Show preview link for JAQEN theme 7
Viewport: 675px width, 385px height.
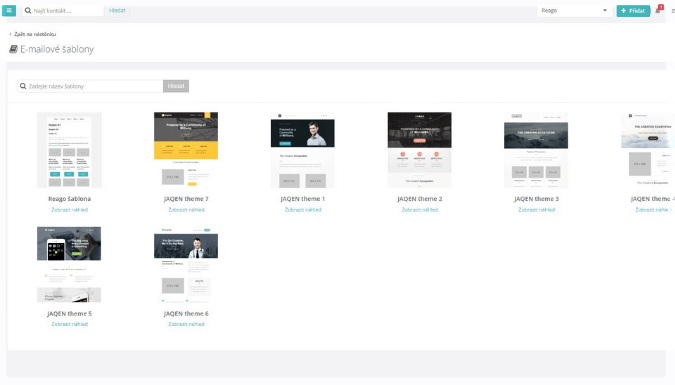pos(186,210)
